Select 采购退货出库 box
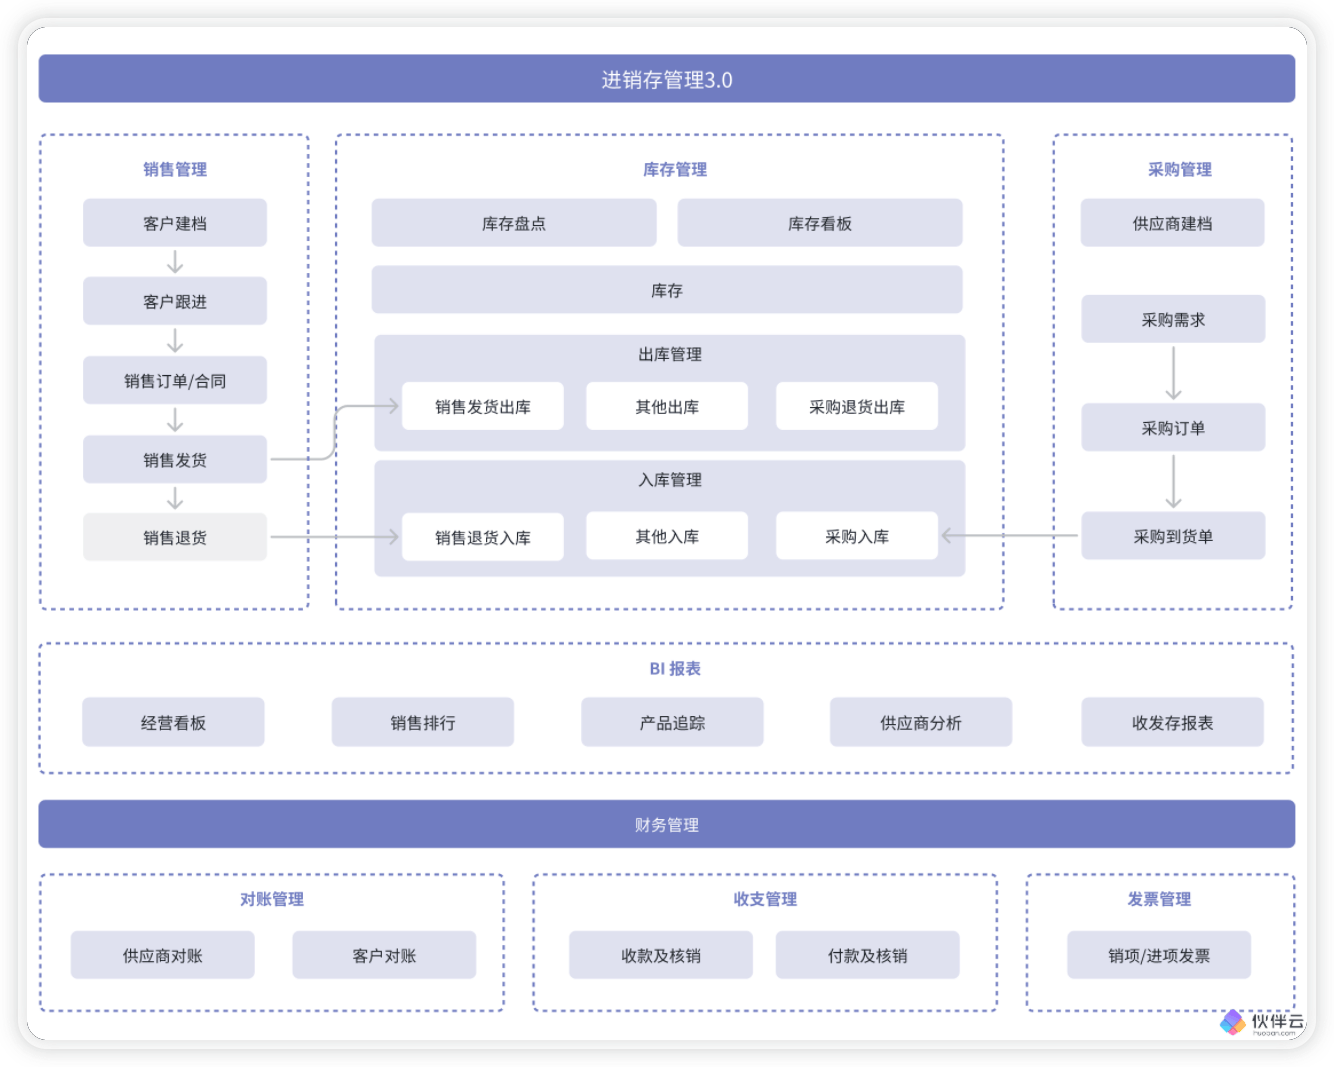Viewport: 1334px width, 1067px height. tap(857, 406)
